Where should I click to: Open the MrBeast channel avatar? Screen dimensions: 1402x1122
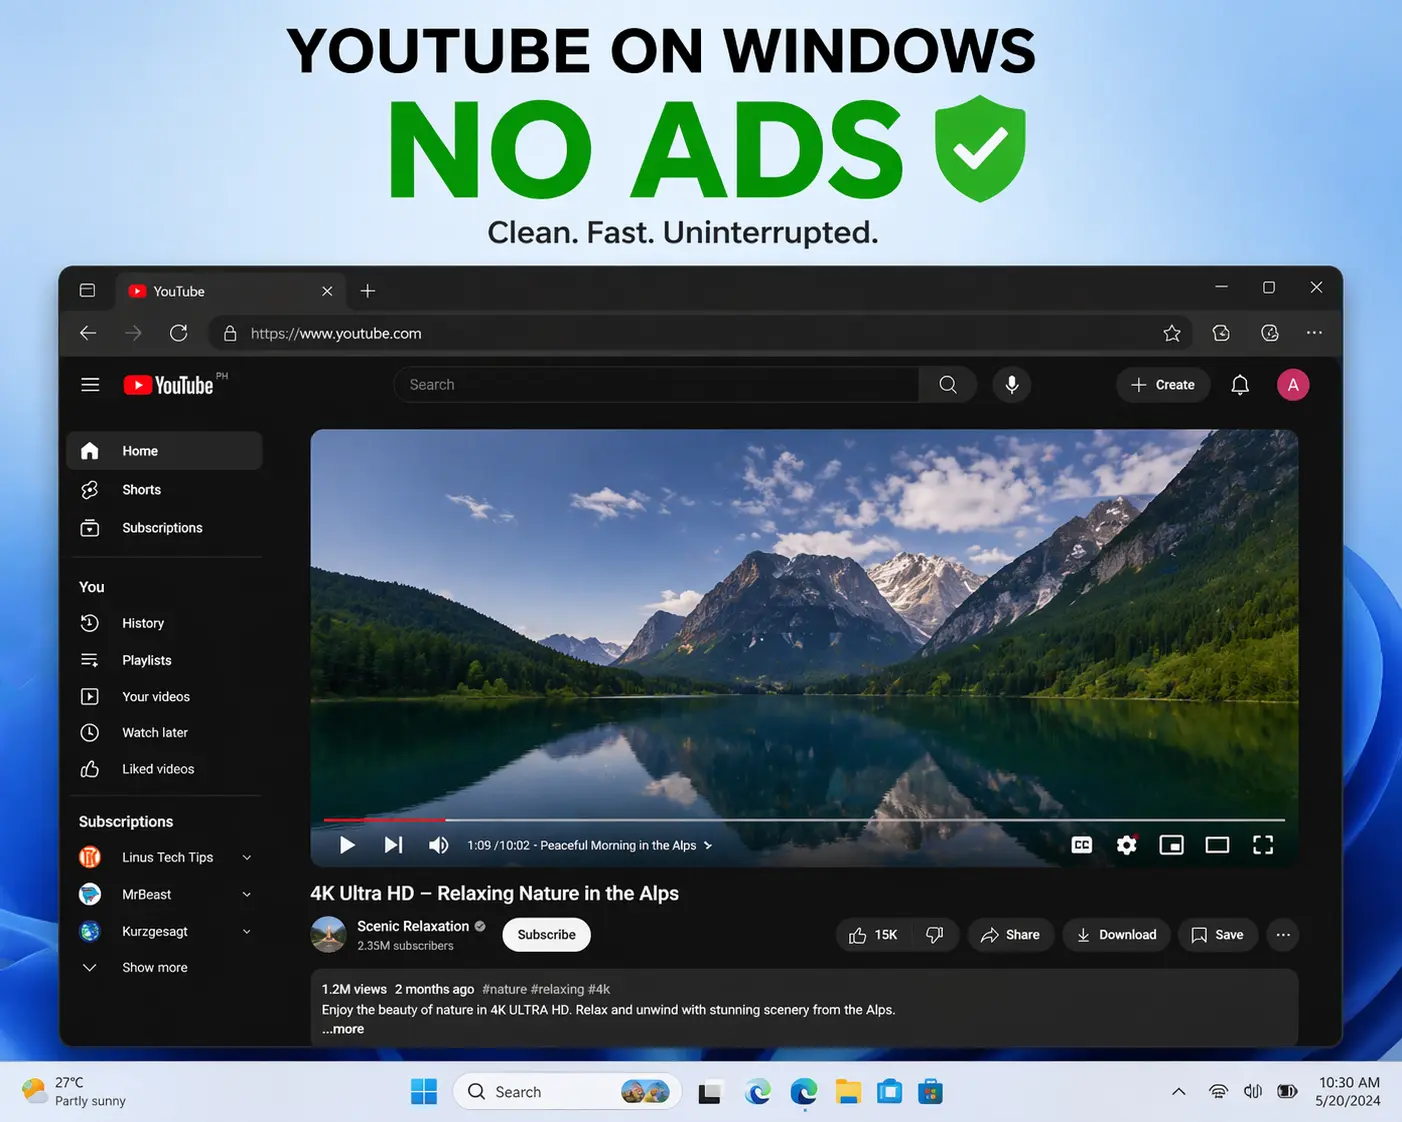pos(90,894)
